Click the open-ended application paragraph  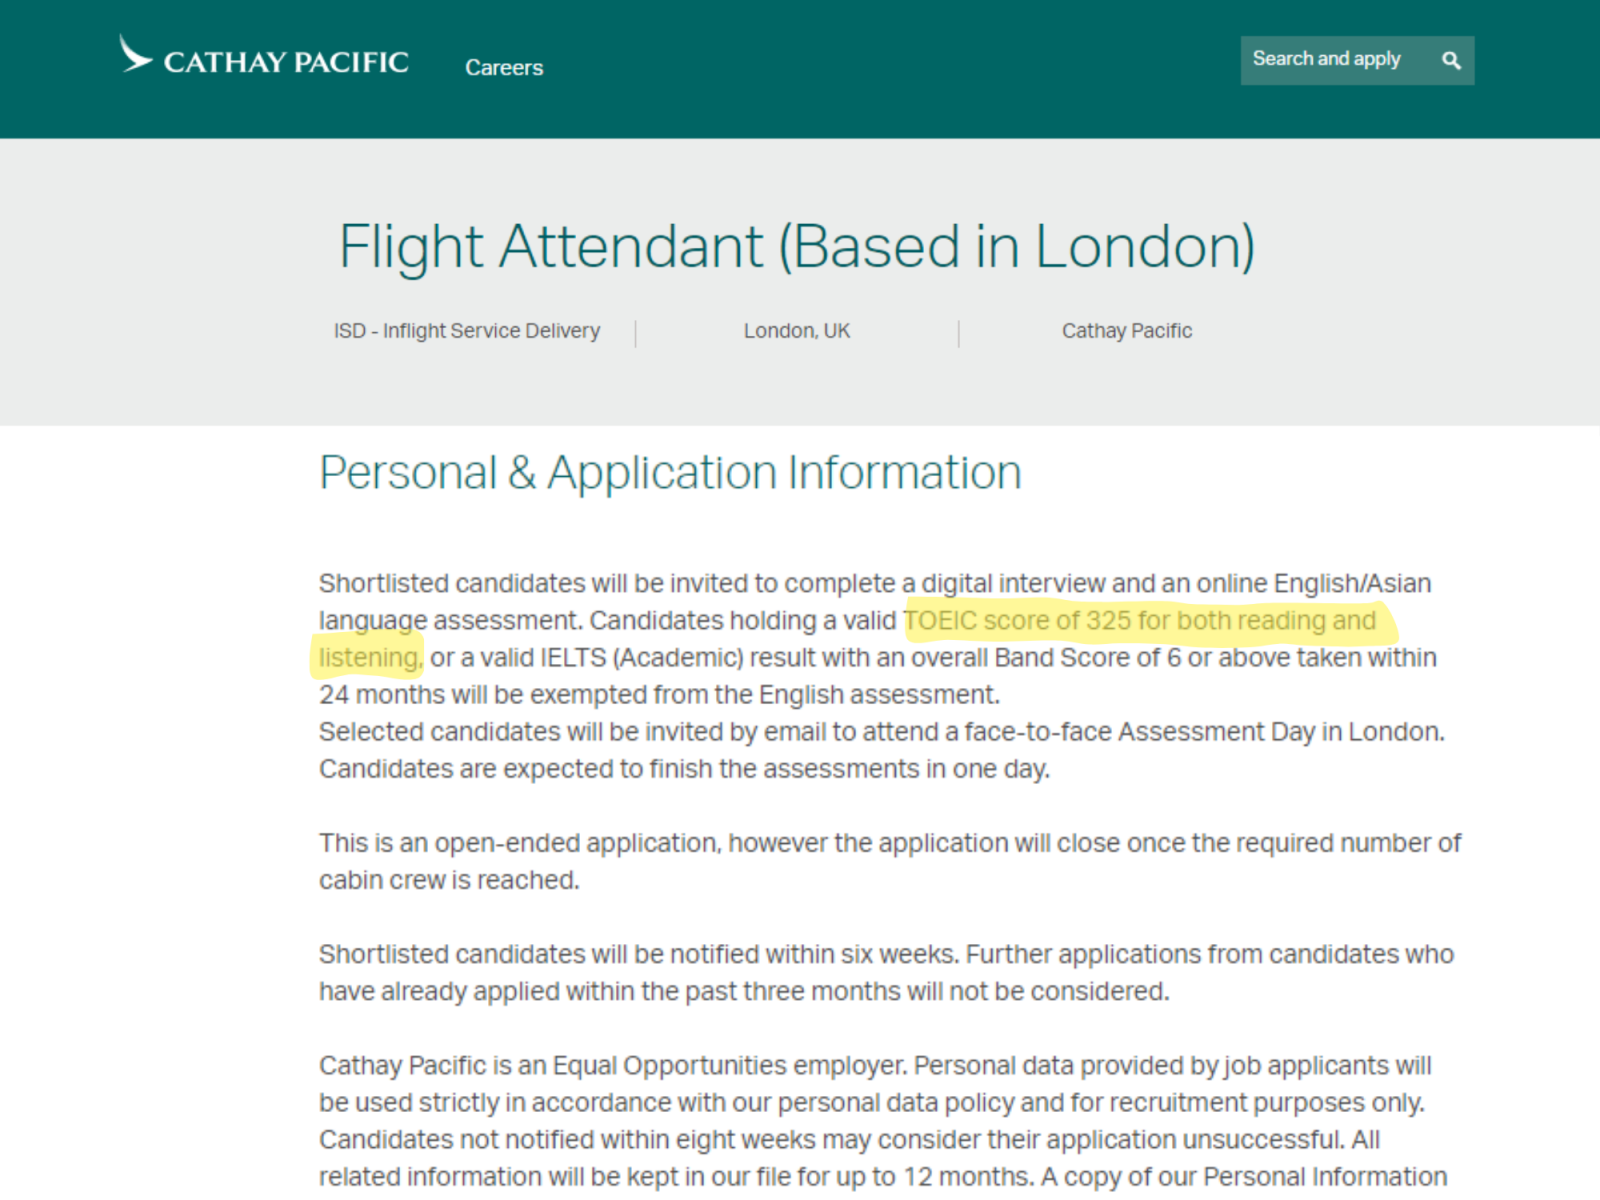(x=890, y=861)
